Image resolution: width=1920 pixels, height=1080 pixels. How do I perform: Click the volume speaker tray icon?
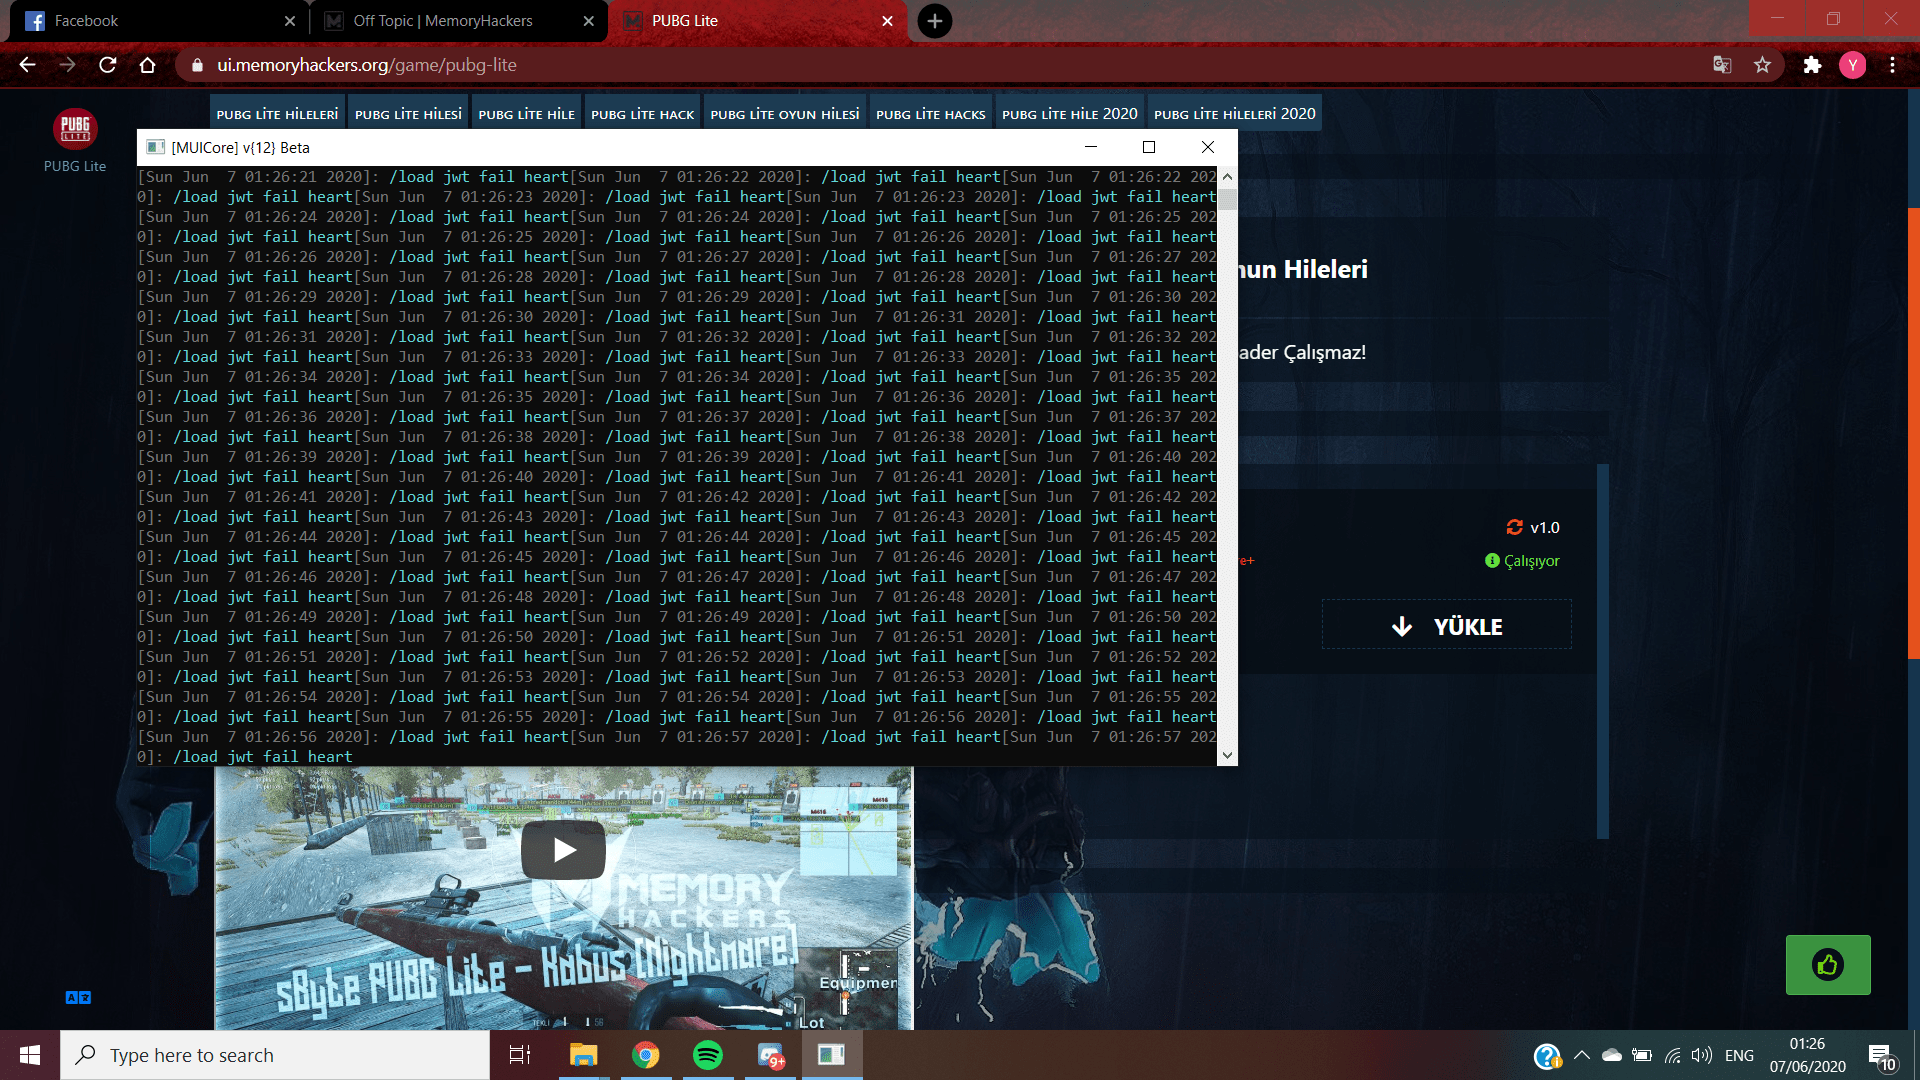(1702, 1055)
